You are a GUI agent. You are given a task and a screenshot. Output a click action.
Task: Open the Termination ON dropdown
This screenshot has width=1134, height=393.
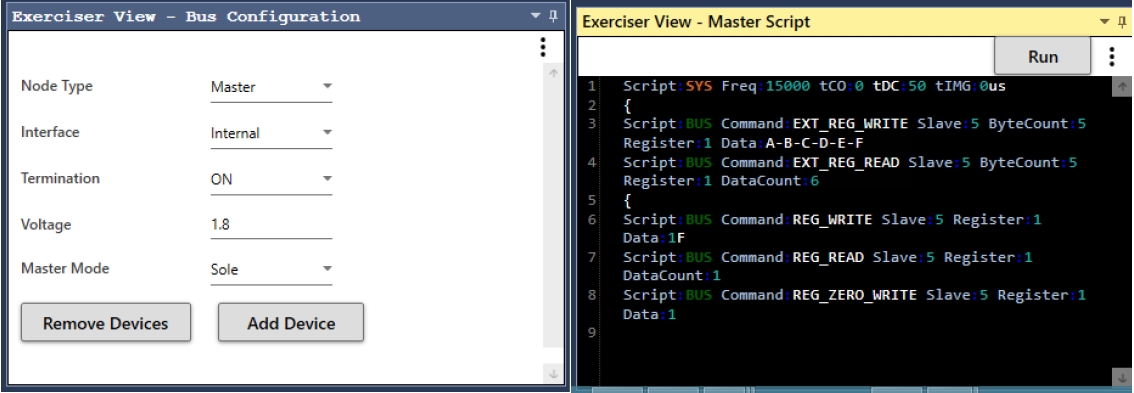coord(271,179)
